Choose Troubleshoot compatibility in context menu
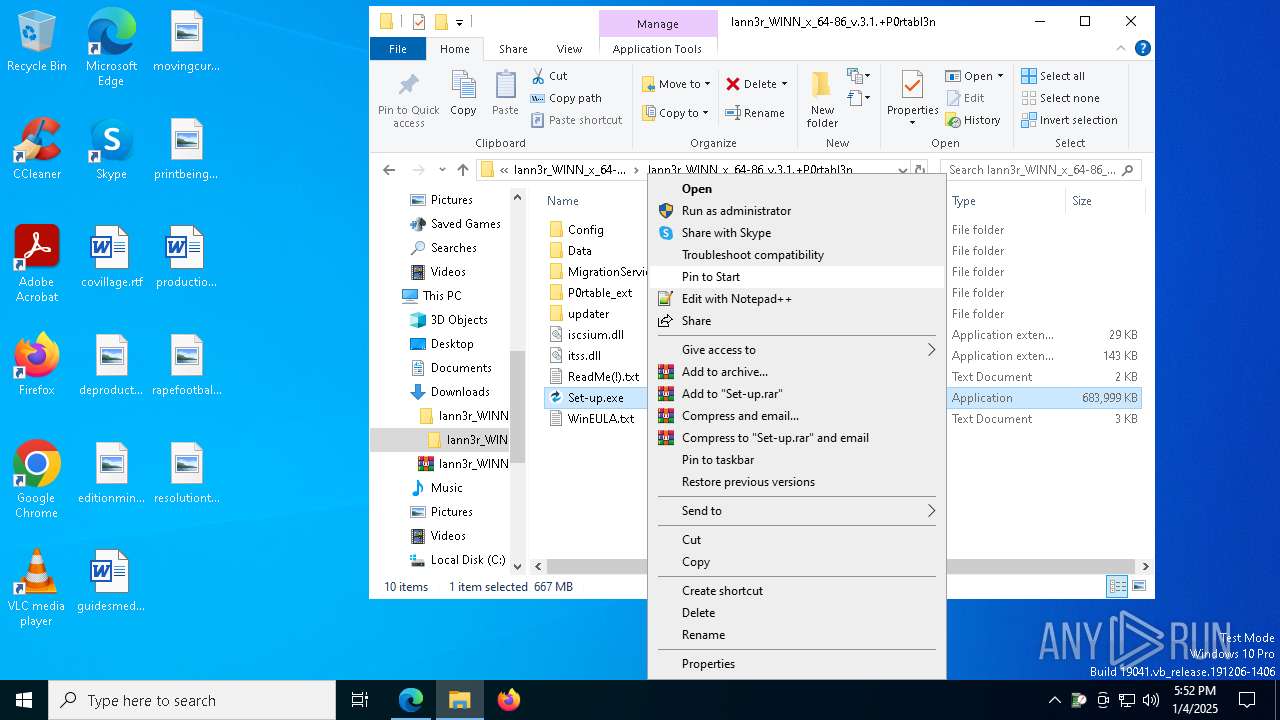The height and width of the screenshot is (720, 1280). (797, 255)
